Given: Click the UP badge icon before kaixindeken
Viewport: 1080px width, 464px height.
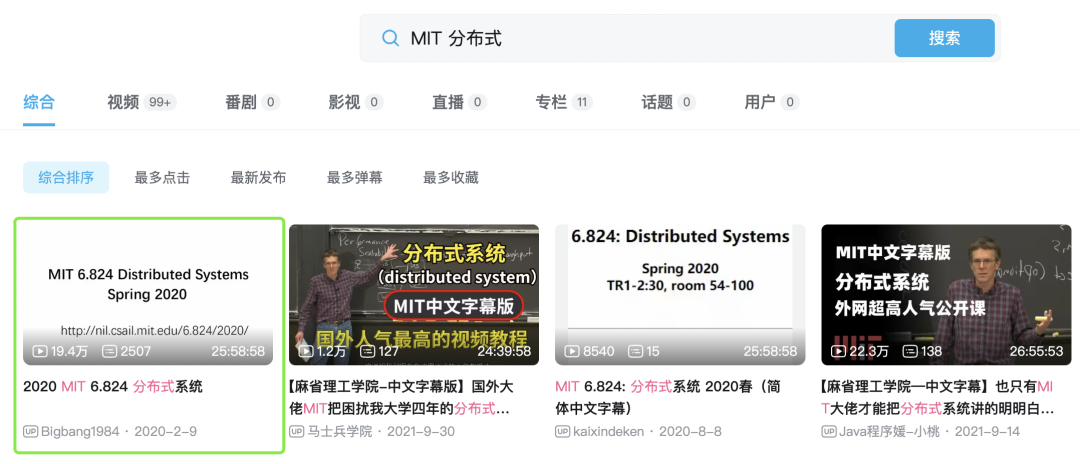Looking at the screenshot, I should click(x=563, y=432).
